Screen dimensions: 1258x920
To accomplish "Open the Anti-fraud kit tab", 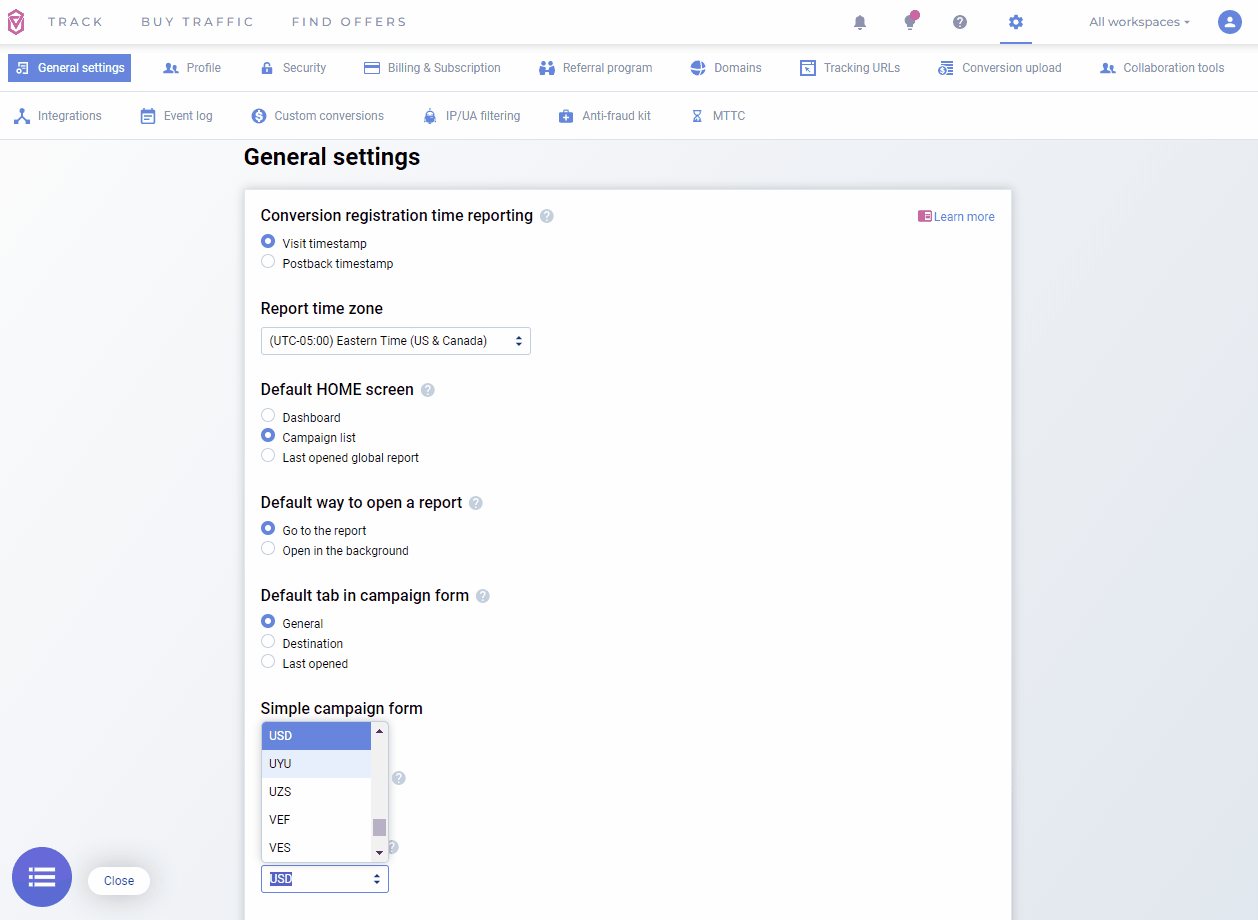I will pos(605,116).
